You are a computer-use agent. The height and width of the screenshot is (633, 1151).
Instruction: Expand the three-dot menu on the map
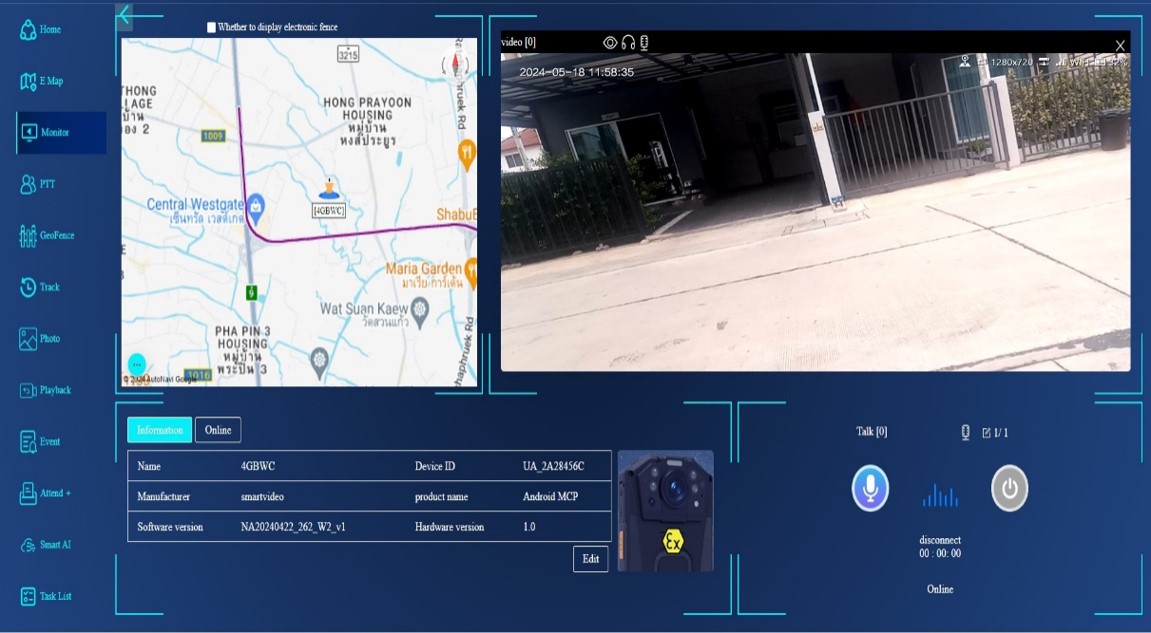tap(137, 364)
